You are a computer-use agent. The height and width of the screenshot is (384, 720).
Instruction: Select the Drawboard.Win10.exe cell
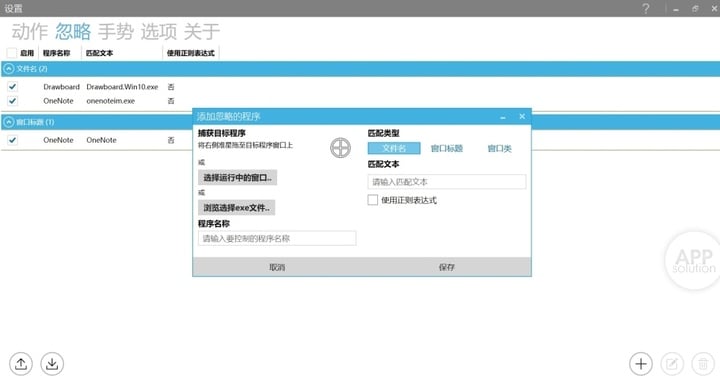click(122, 87)
